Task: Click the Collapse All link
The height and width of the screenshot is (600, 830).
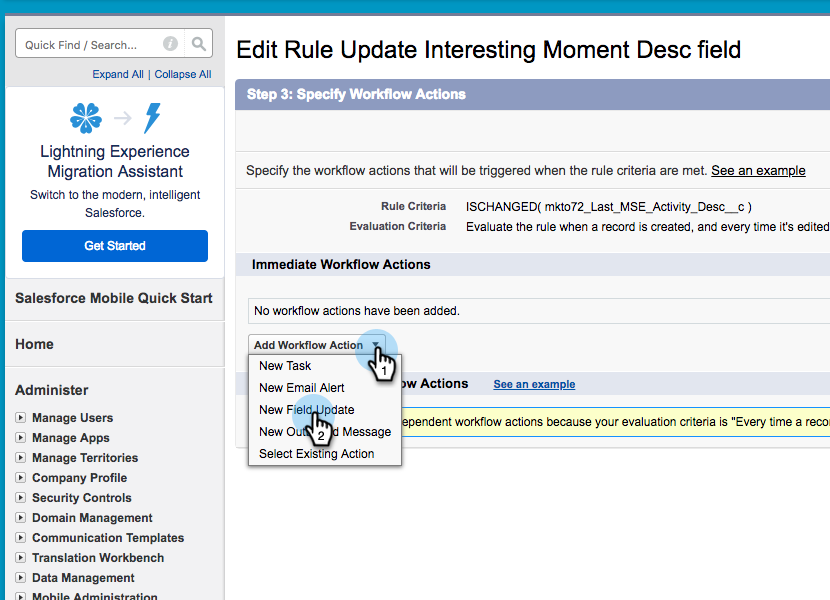Action: (183, 74)
